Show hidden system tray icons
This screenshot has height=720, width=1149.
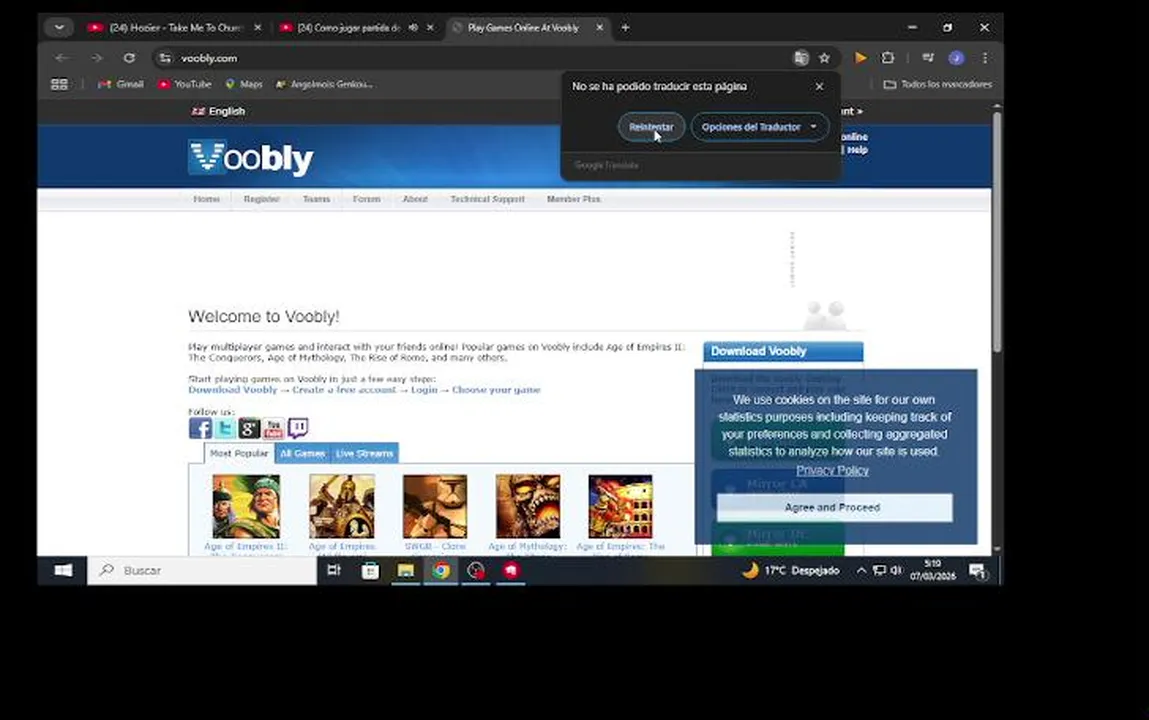pyautogui.click(x=862, y=570)
